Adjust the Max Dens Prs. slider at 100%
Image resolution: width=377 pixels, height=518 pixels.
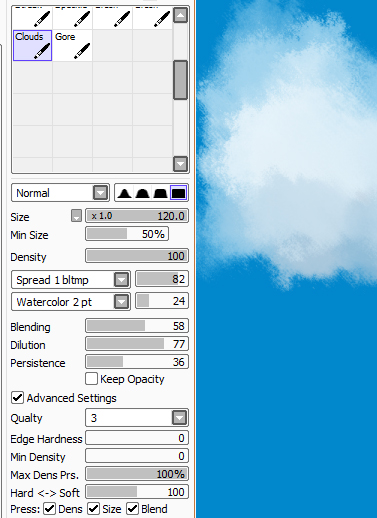pos(137,474)
